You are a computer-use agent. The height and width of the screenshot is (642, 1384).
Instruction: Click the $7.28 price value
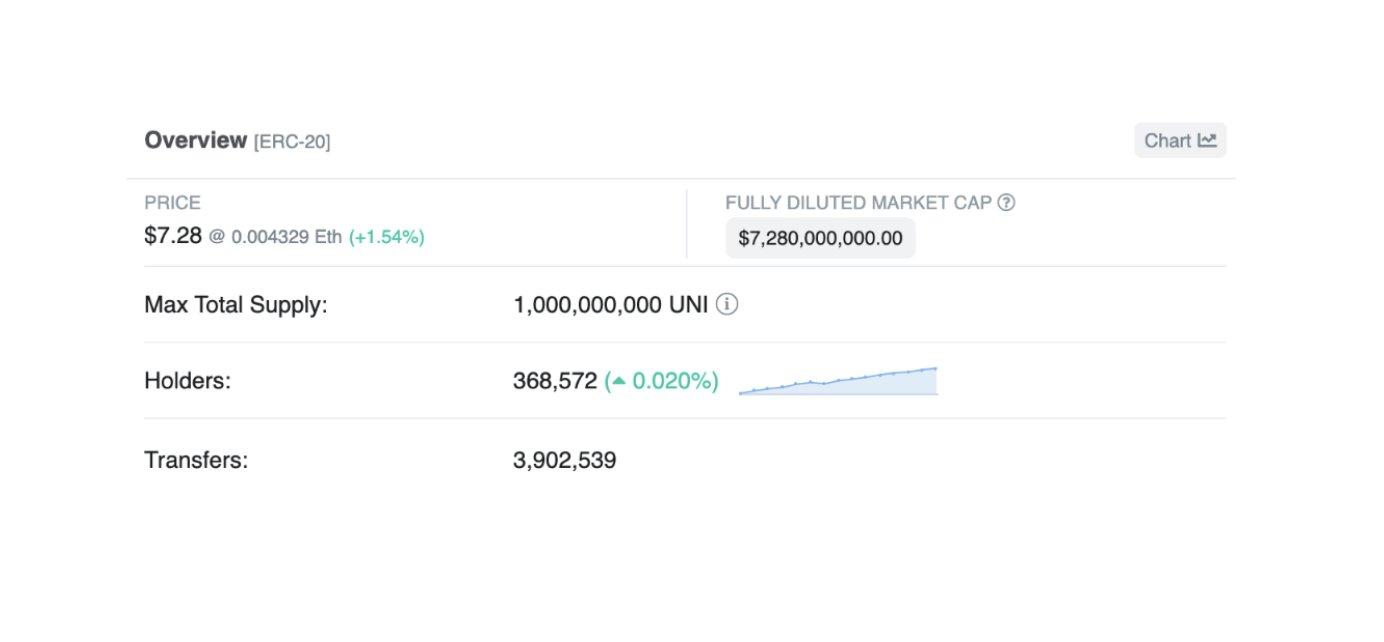pos(173,236)
